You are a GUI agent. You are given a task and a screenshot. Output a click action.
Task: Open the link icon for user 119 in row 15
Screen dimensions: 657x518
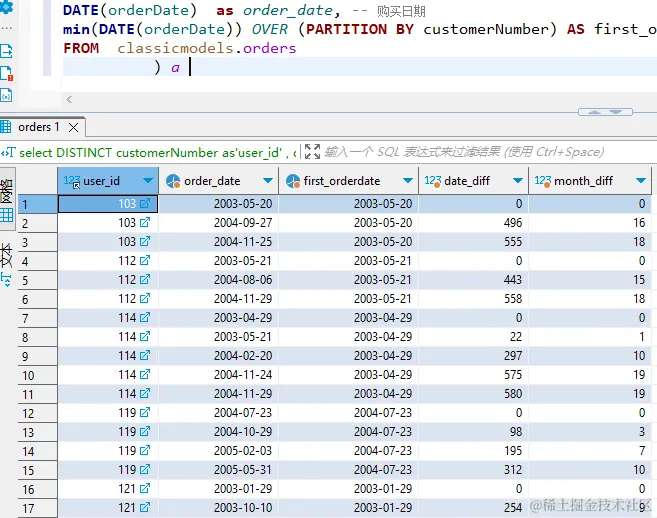(145, 470)
